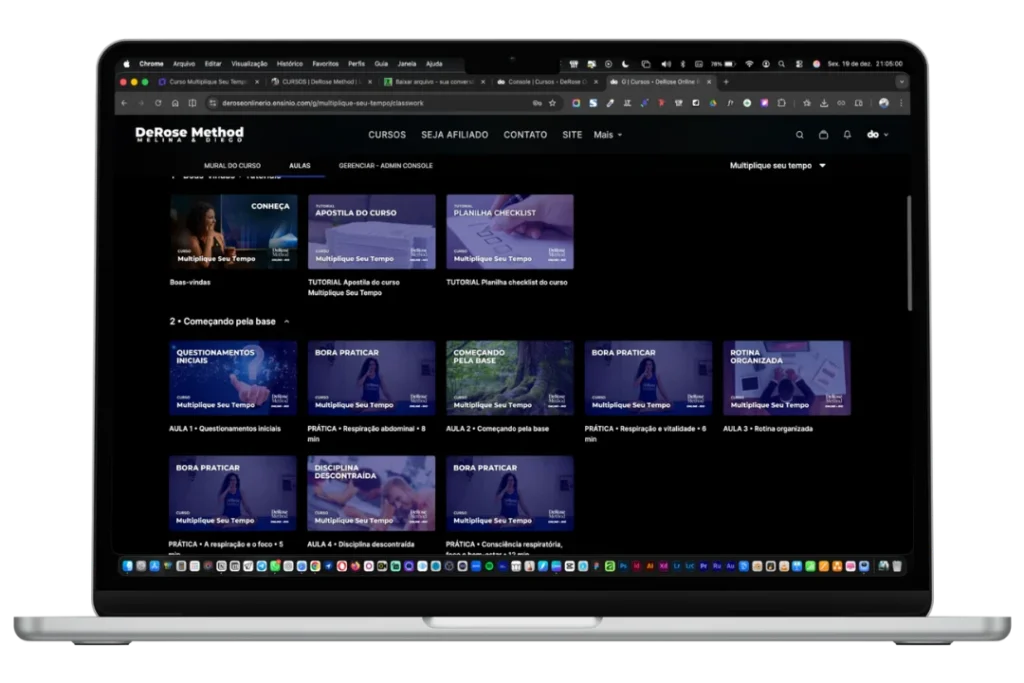The width and height of the screenshot is (1024, 683).
Task: Open Spotlight search in the macOS menu bar
Action: click(x=781, y=64)
